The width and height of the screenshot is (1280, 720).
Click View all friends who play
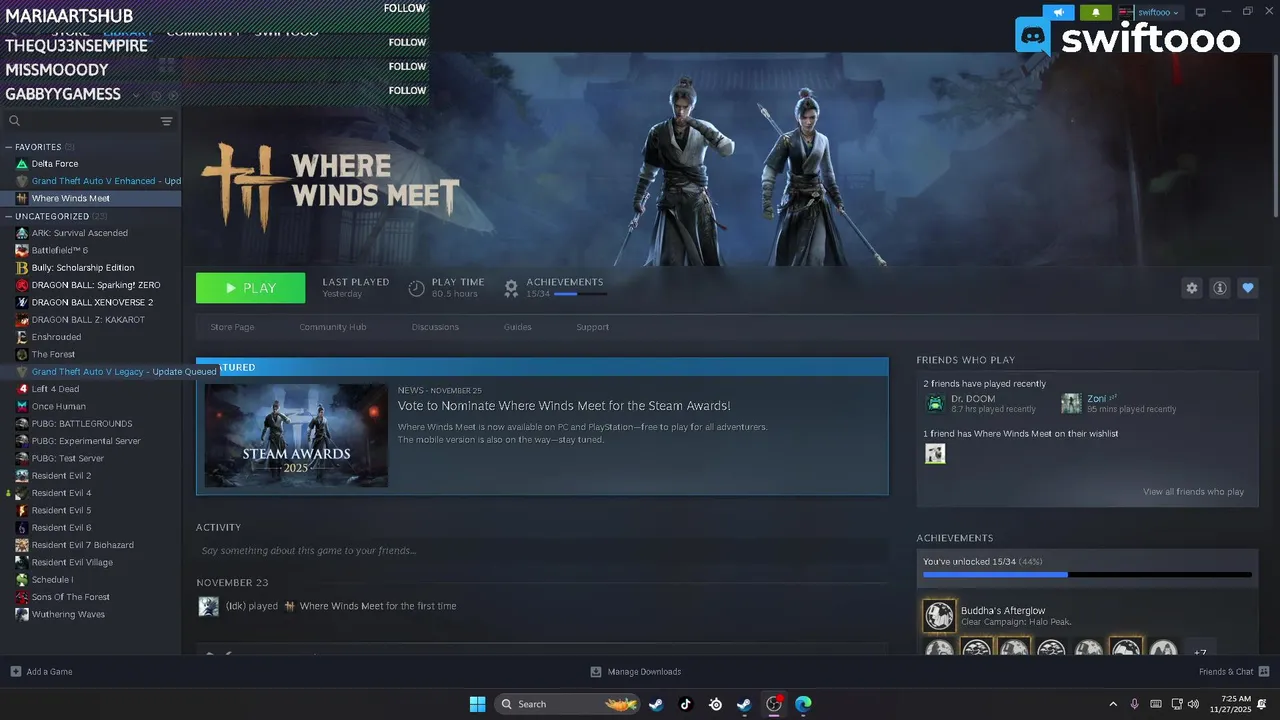coord(1193,492)
